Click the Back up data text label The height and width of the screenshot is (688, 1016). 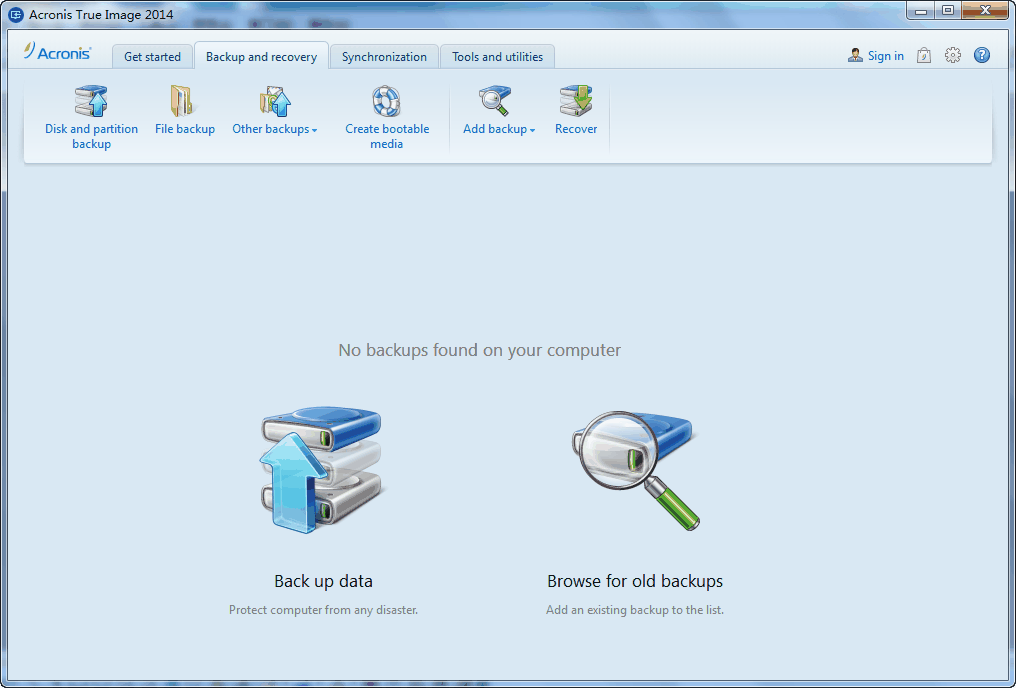323,581
